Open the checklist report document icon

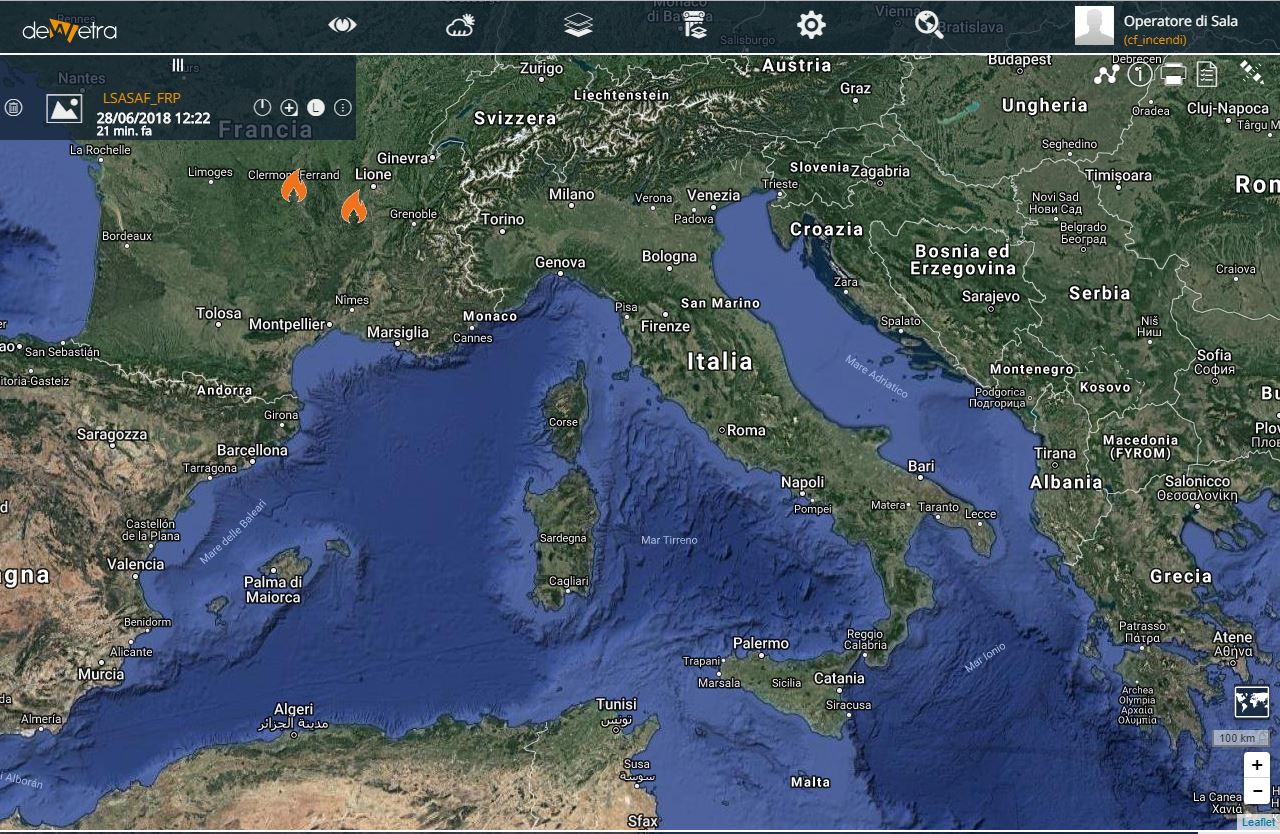[x=1207, y=74]
